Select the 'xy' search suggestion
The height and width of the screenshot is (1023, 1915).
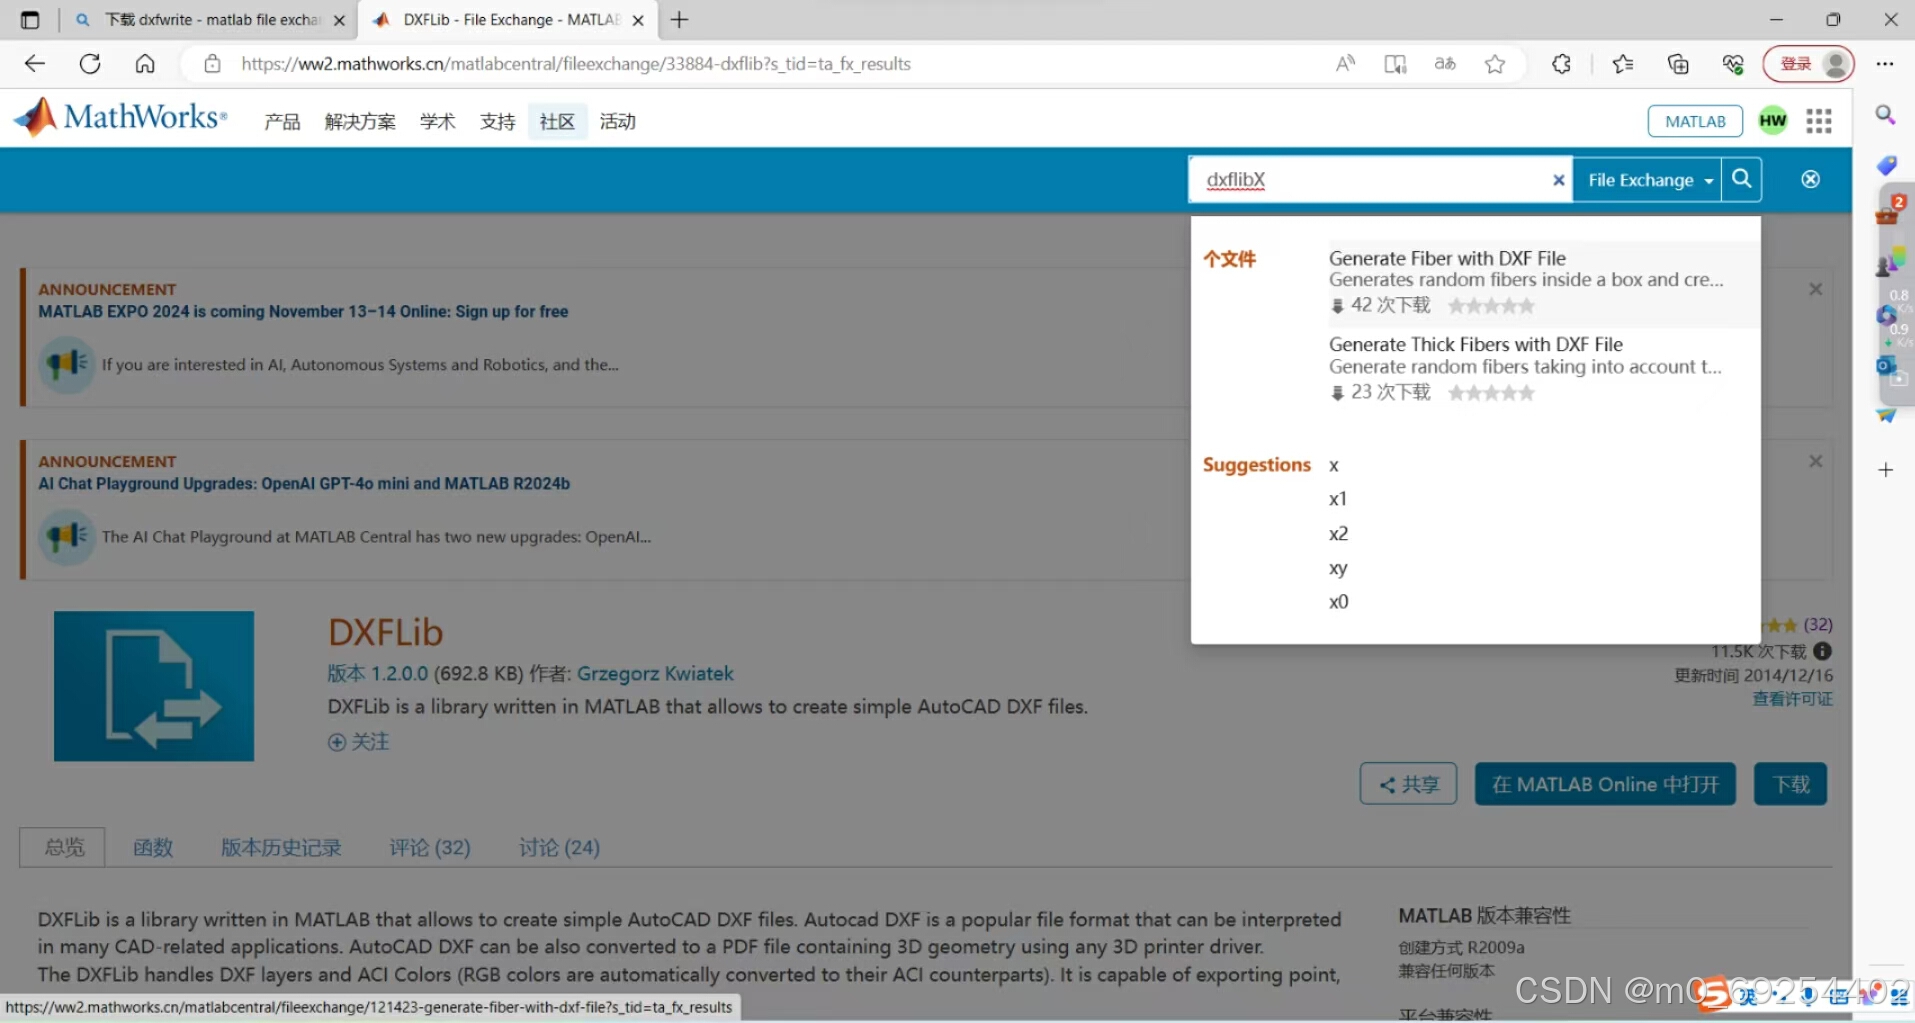click(1338, 568)
